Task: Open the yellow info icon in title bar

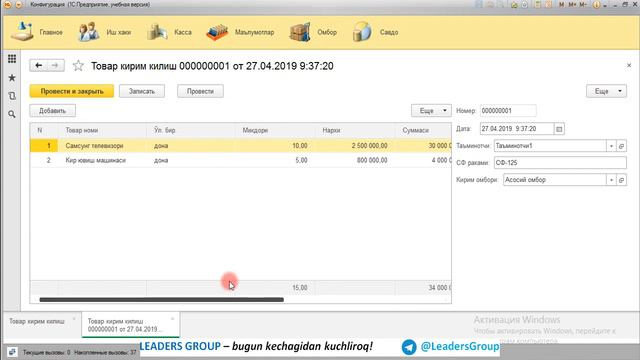Action: coord(596,5)
